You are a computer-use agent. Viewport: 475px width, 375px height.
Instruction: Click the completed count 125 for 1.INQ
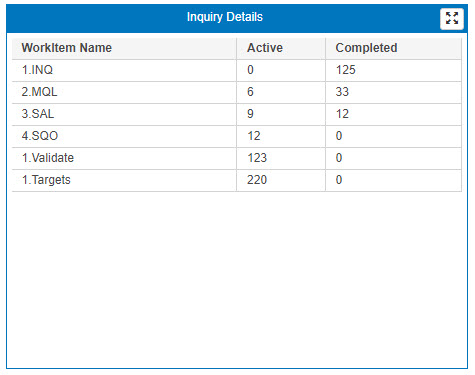(346, 70)
